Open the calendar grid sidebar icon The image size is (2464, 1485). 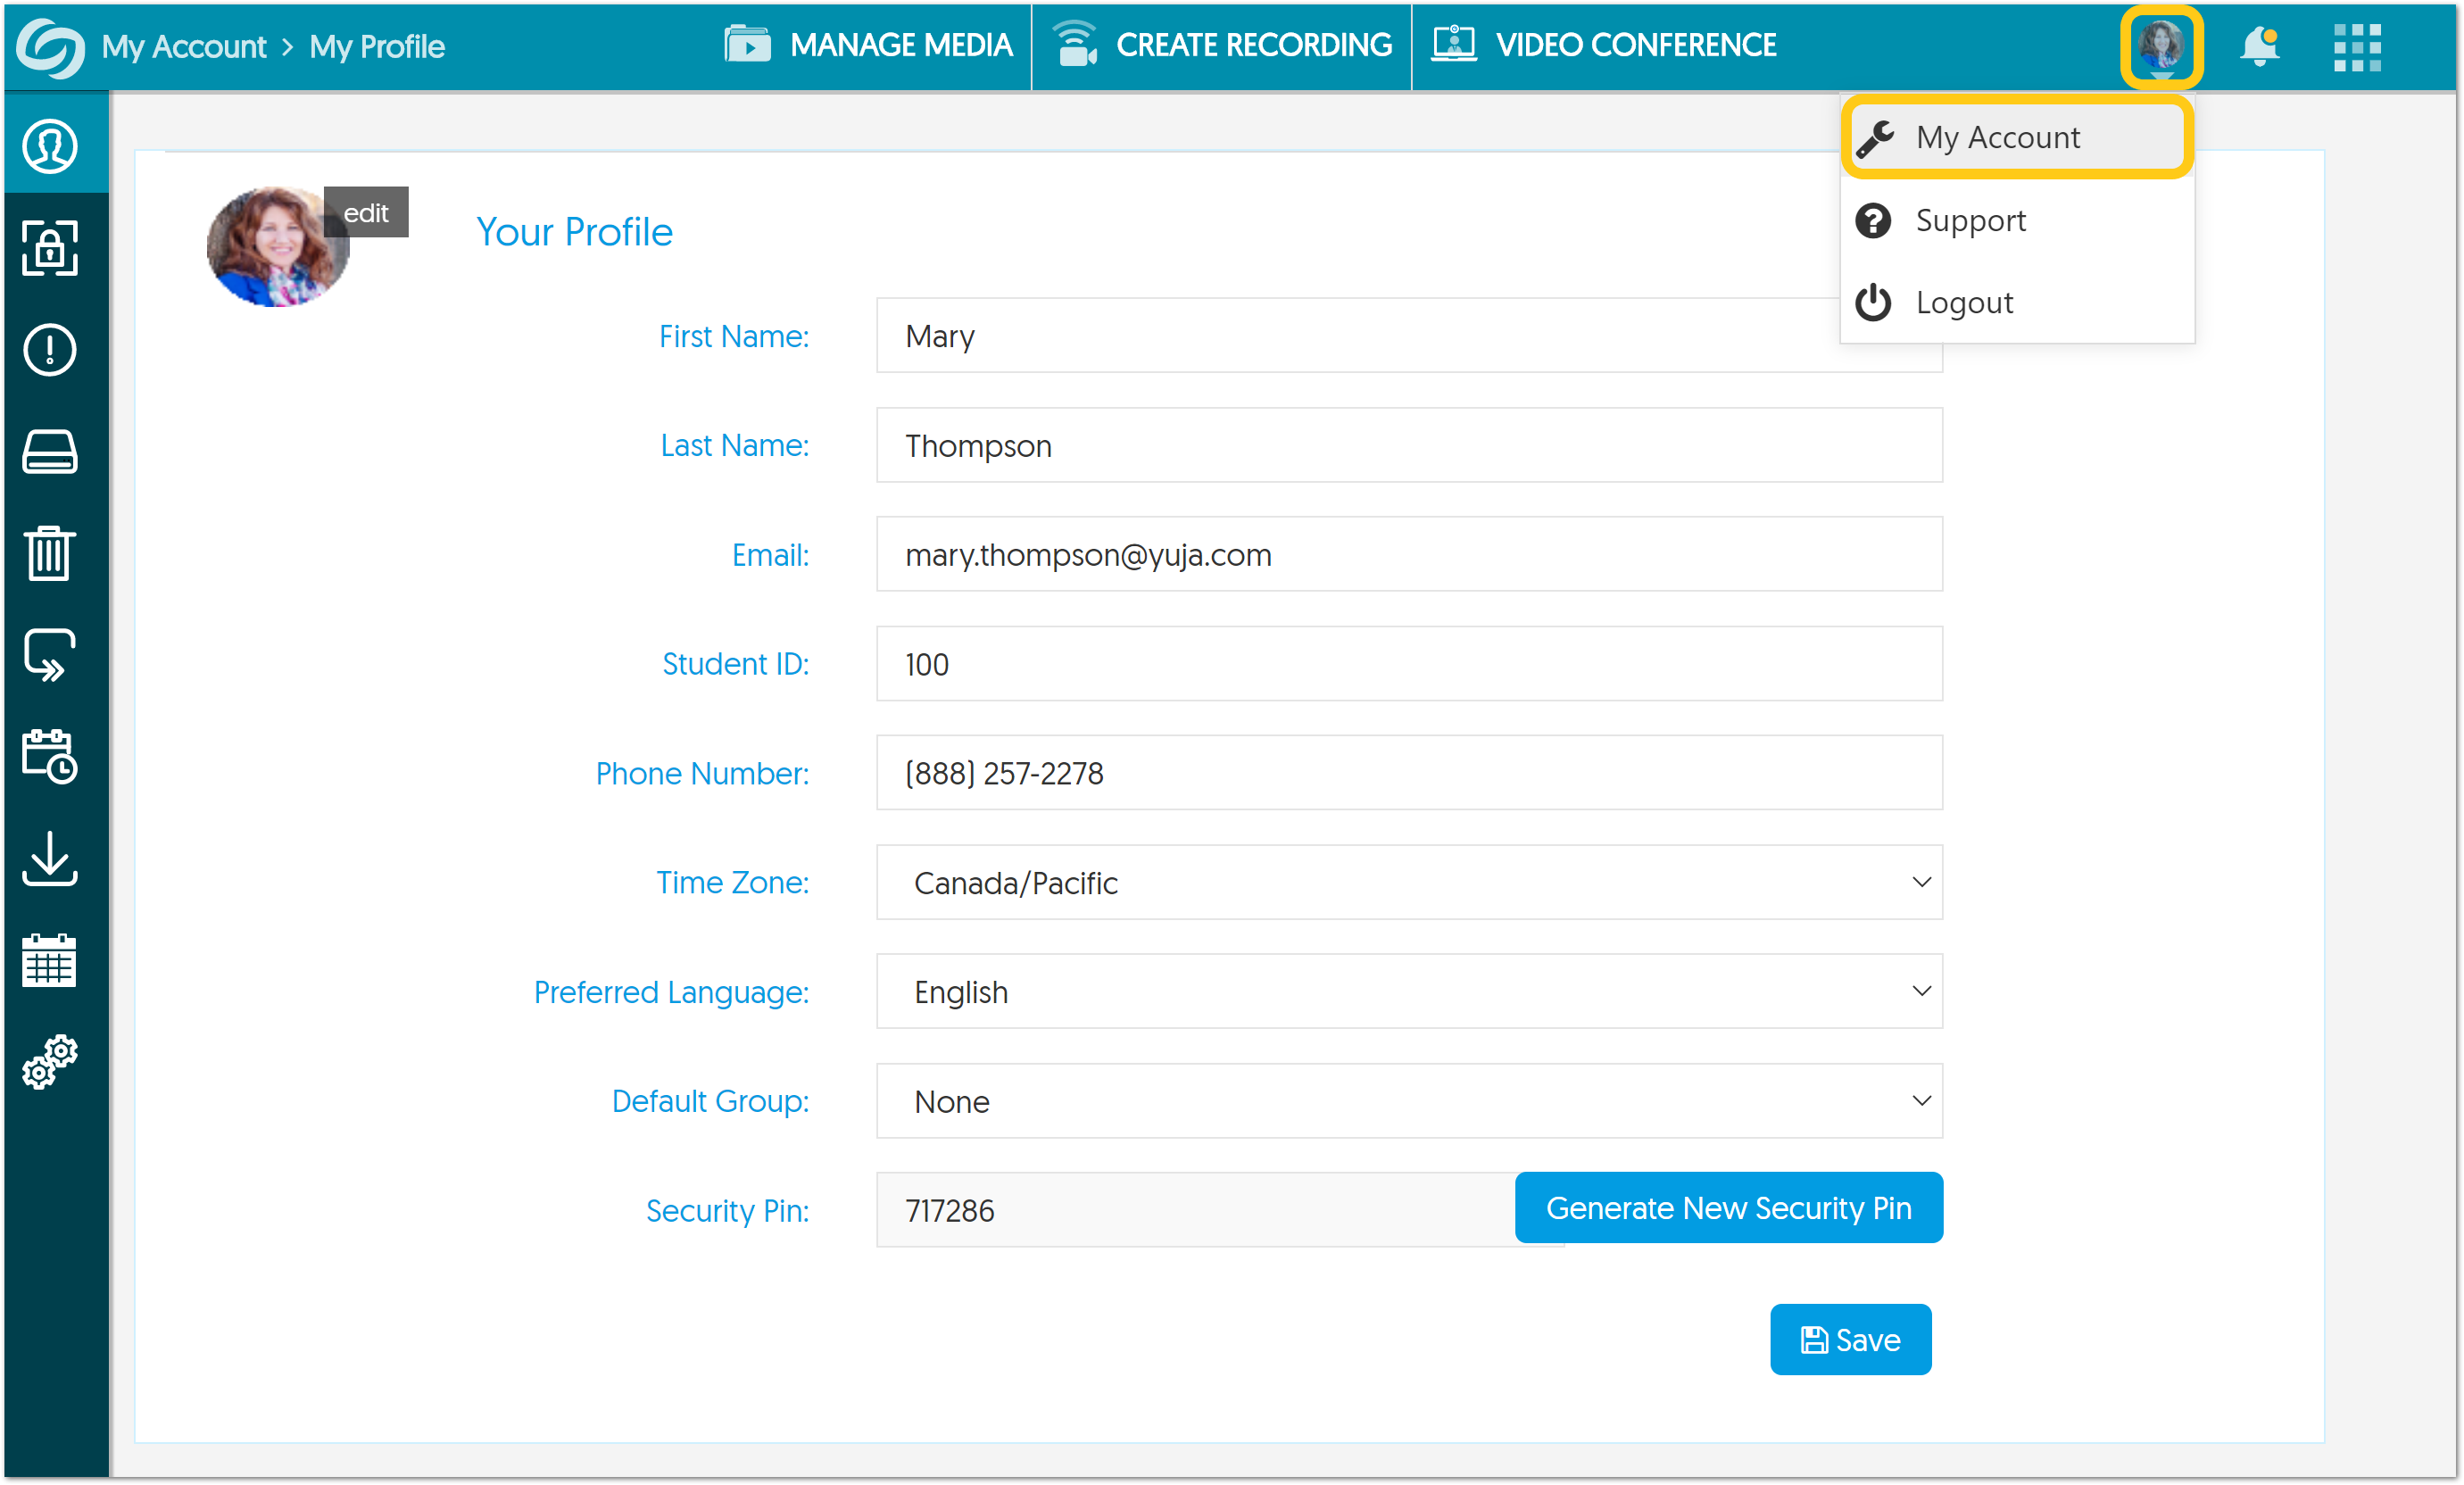point(50,960)
